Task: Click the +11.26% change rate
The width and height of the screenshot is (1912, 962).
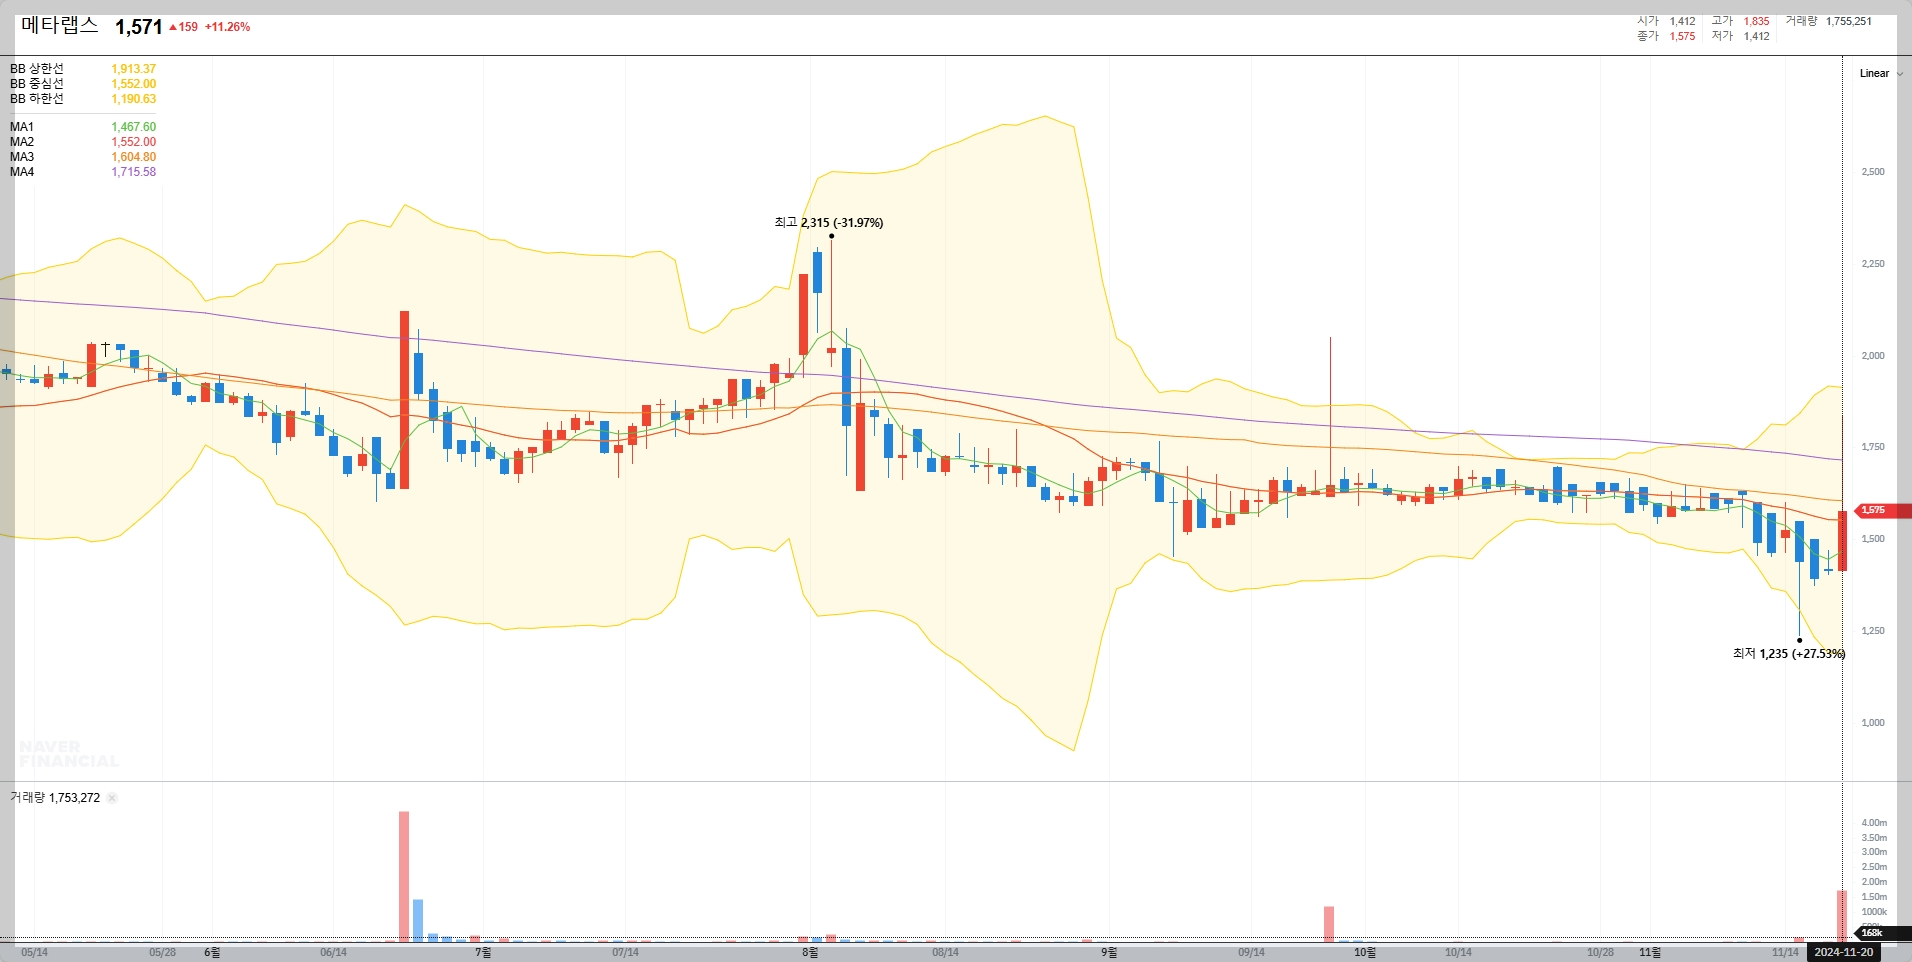Action: (x=227, y=27)
